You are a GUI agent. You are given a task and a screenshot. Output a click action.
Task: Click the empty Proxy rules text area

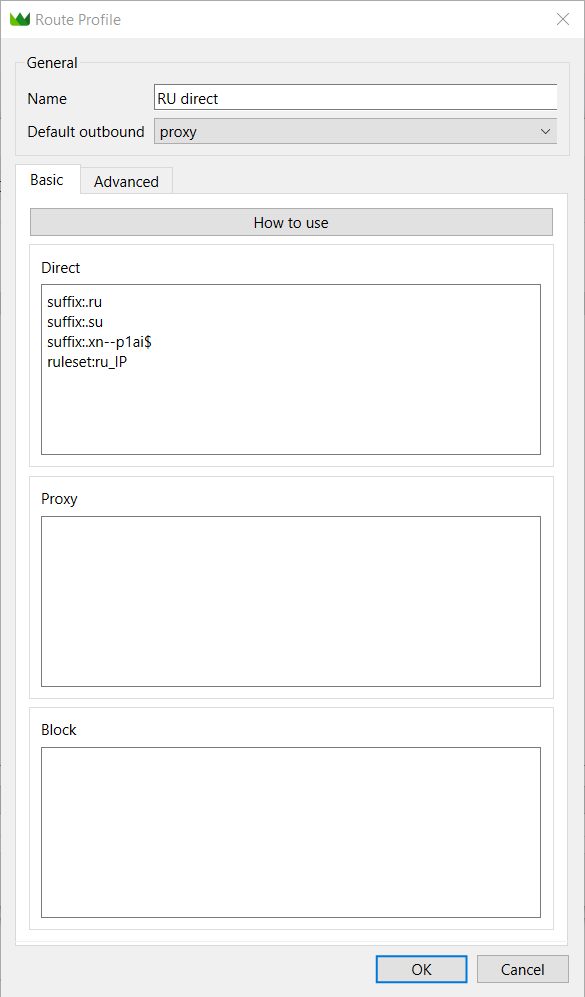291,601
